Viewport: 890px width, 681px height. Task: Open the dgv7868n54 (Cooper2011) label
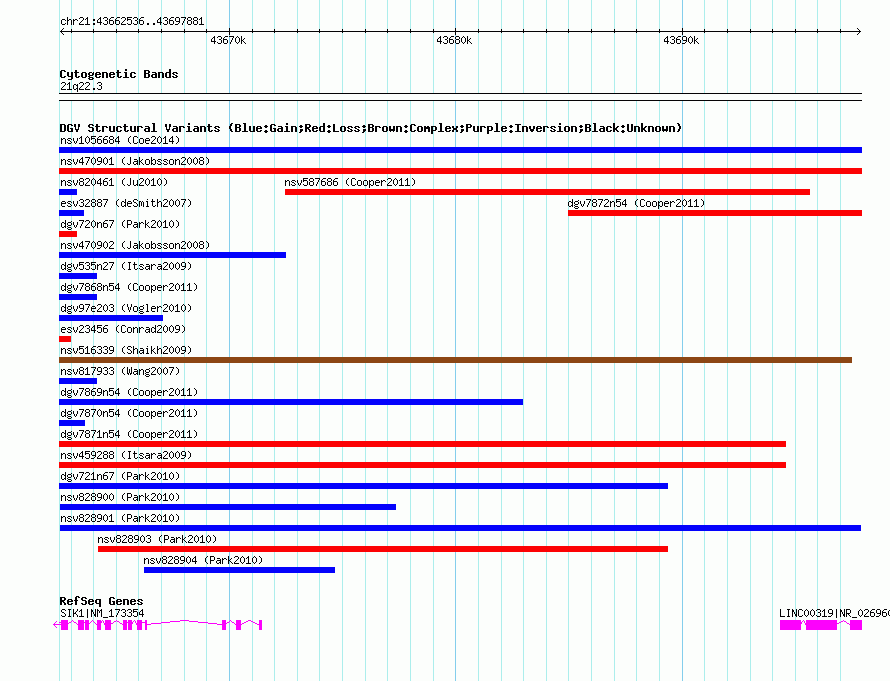pos(129,287)
